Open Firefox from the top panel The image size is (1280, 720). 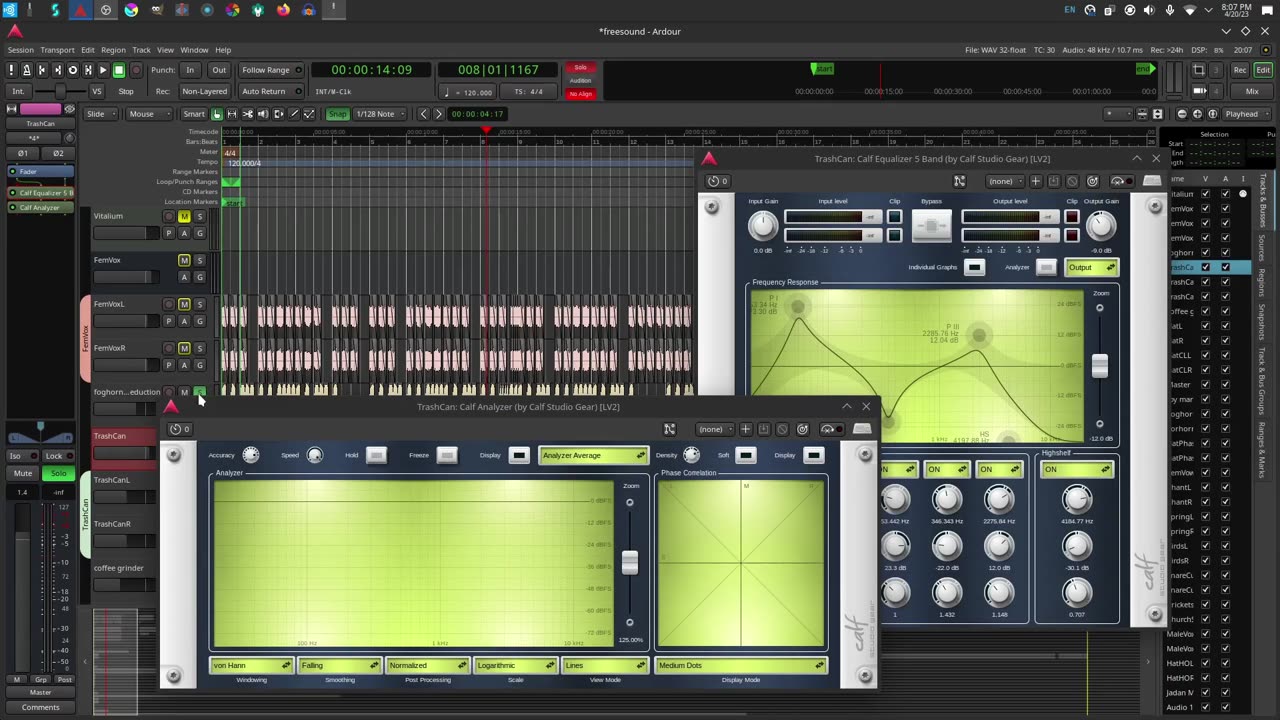coord(283,10)
